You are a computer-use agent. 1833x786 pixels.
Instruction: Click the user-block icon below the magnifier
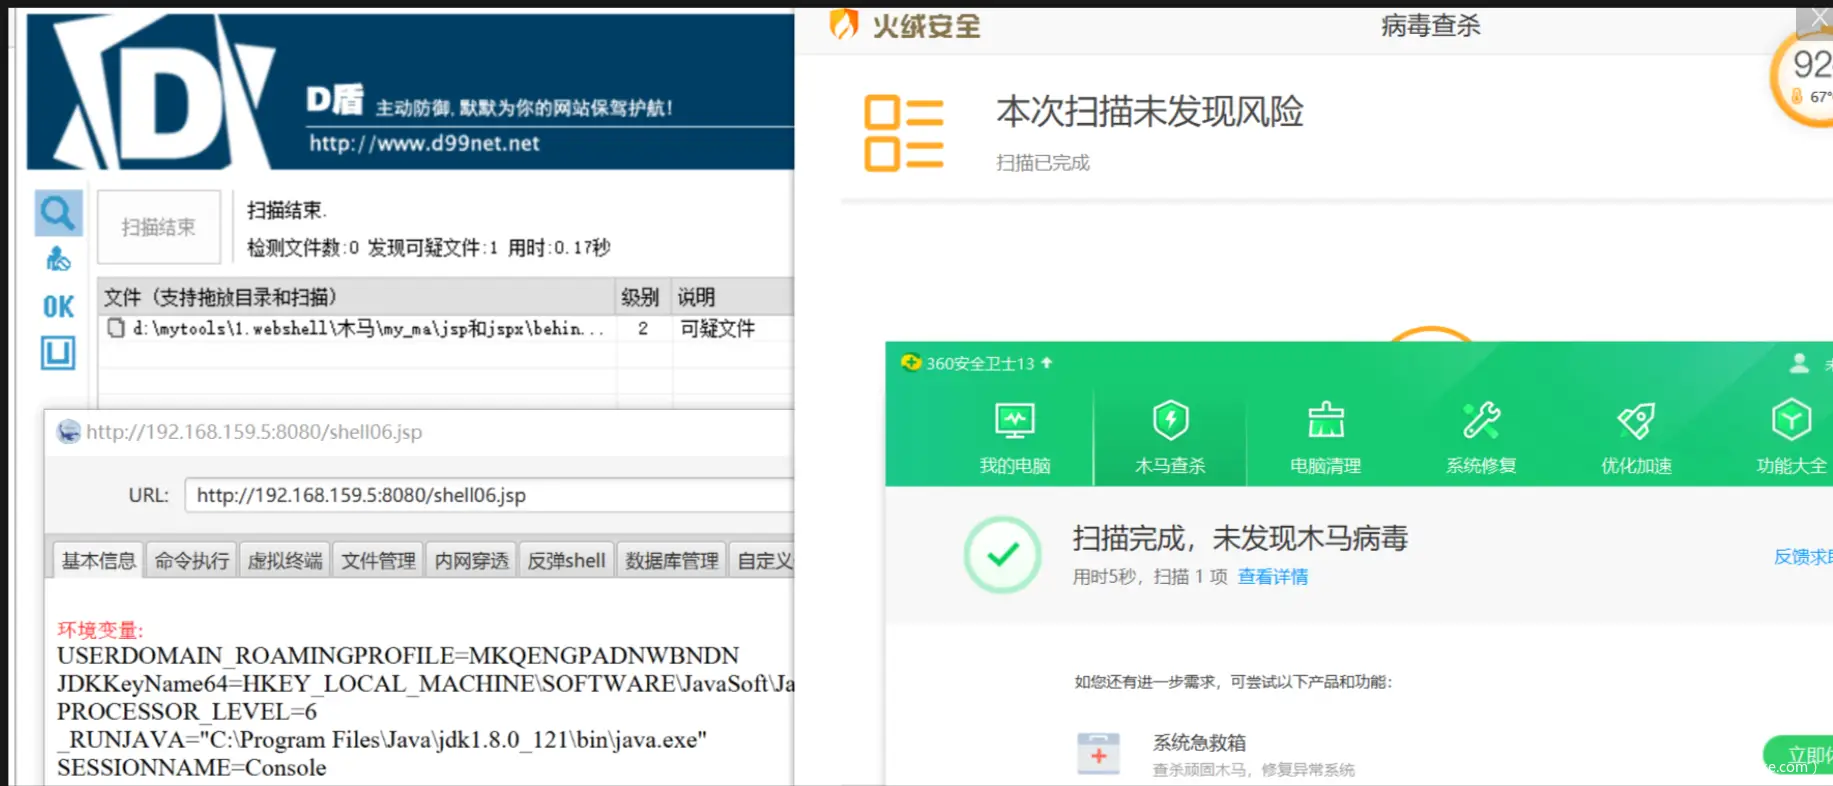click(x=58, y=260)
